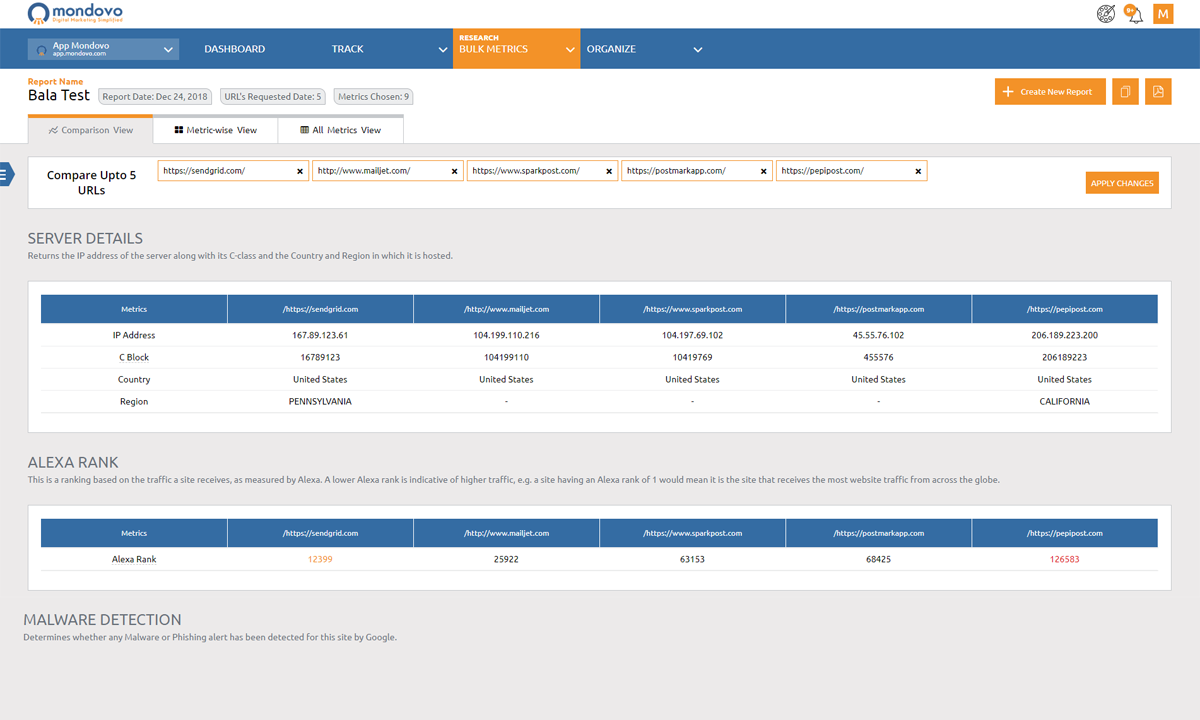Click the Create New Report button
The image size is (1200, 720).
tap(1050, 91)
